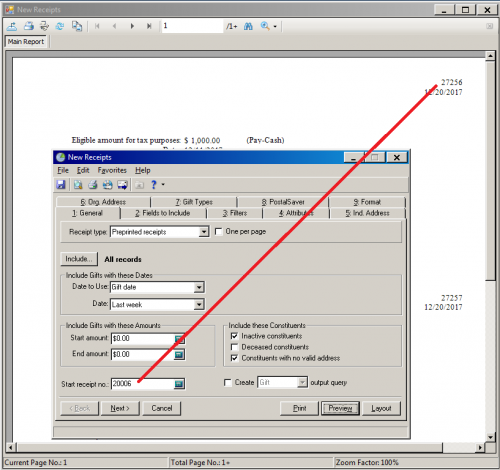Switch to the Fields to Include tab
Image resolution: width=500 pixels, height=470 pixels.
163,213
